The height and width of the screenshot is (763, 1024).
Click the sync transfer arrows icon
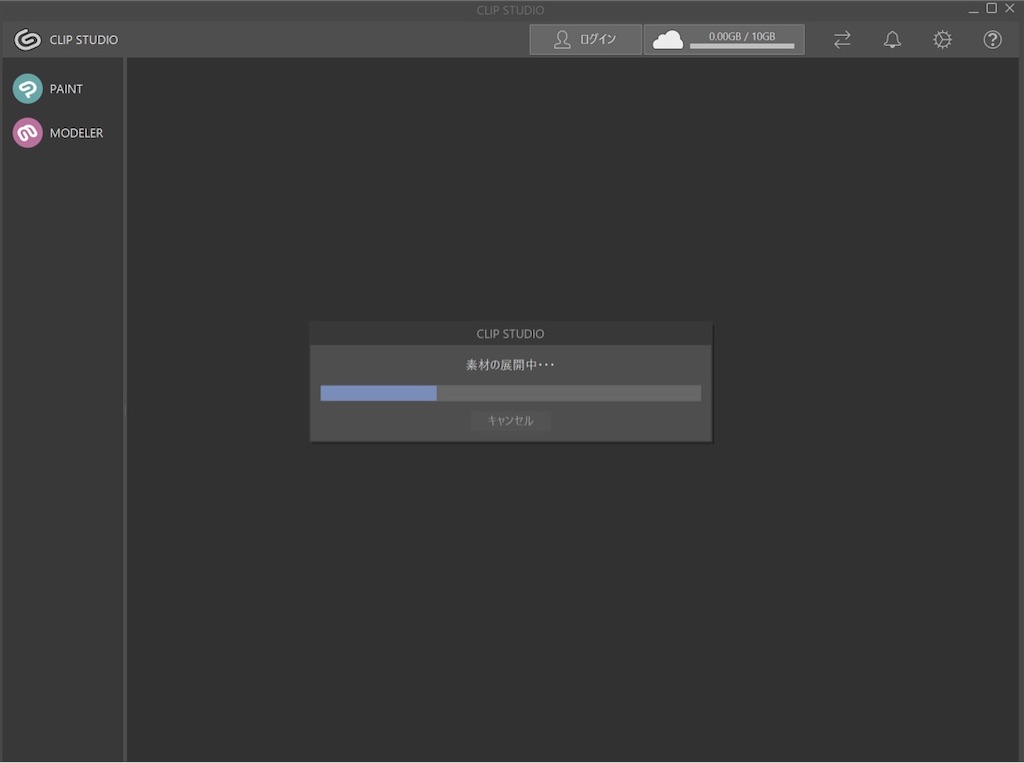pyautogui.click(x=842, y=39)
